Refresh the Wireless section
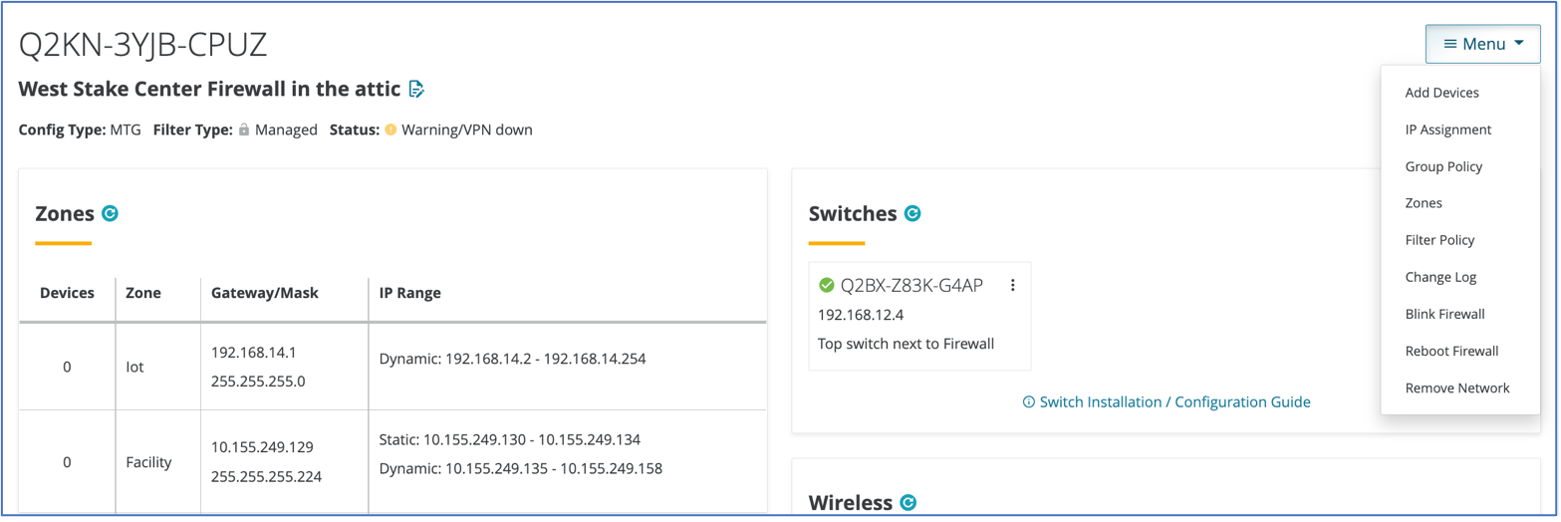Viewport: 1561px width, 522px height. coord(908,502)
